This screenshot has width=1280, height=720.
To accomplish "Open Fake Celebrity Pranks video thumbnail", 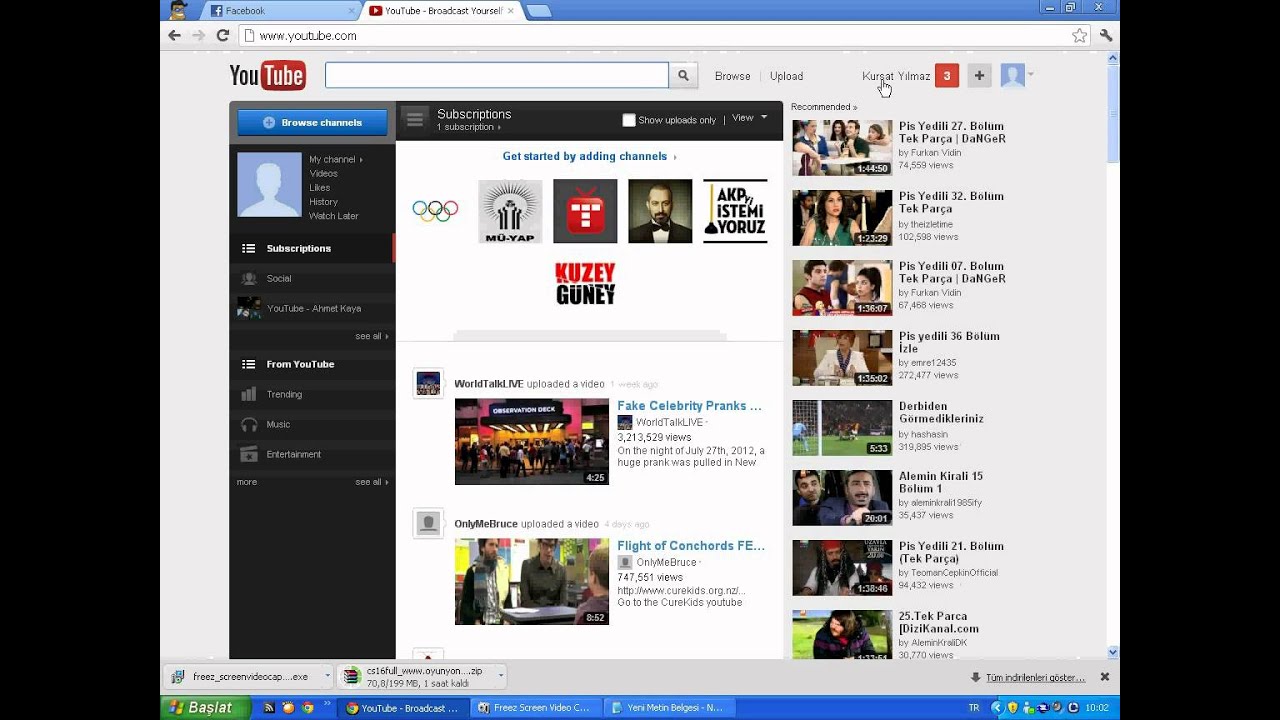I will [x=531, y=442].
